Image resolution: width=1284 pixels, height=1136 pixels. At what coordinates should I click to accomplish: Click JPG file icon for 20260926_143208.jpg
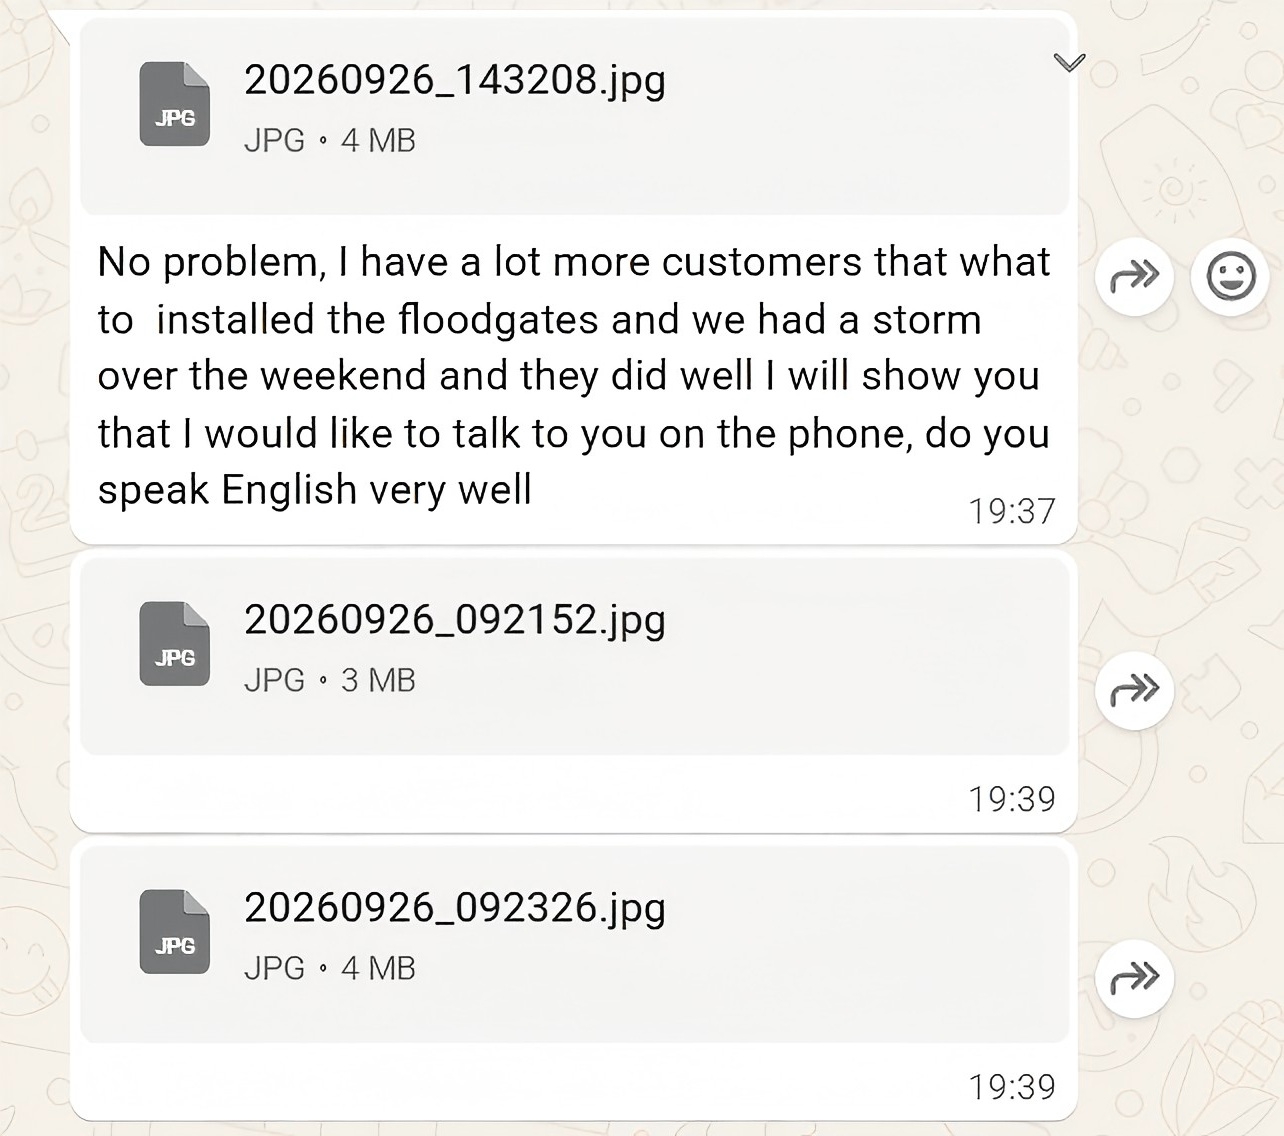tap(175, 104)
